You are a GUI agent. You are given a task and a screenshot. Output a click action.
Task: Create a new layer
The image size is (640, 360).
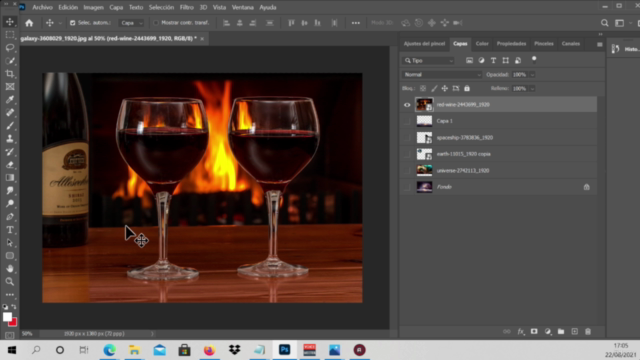coord(574,331)
